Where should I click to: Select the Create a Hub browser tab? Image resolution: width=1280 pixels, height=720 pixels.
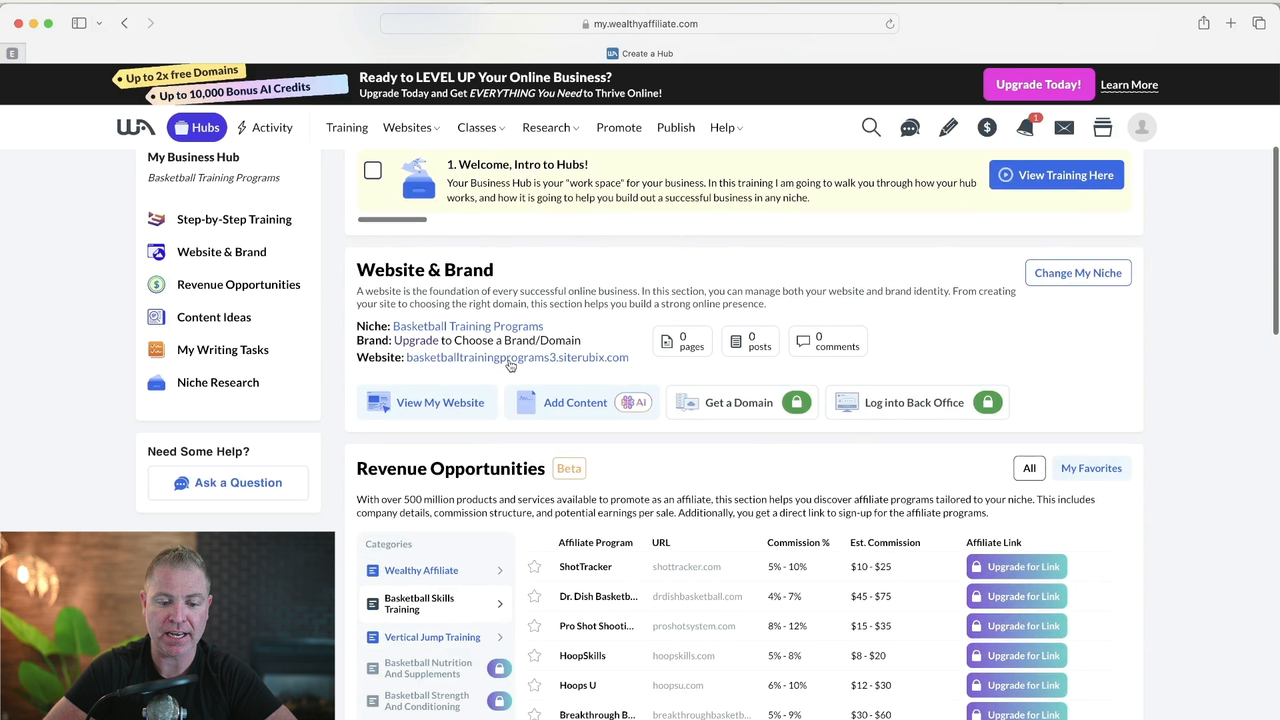(x=640, y=53)
